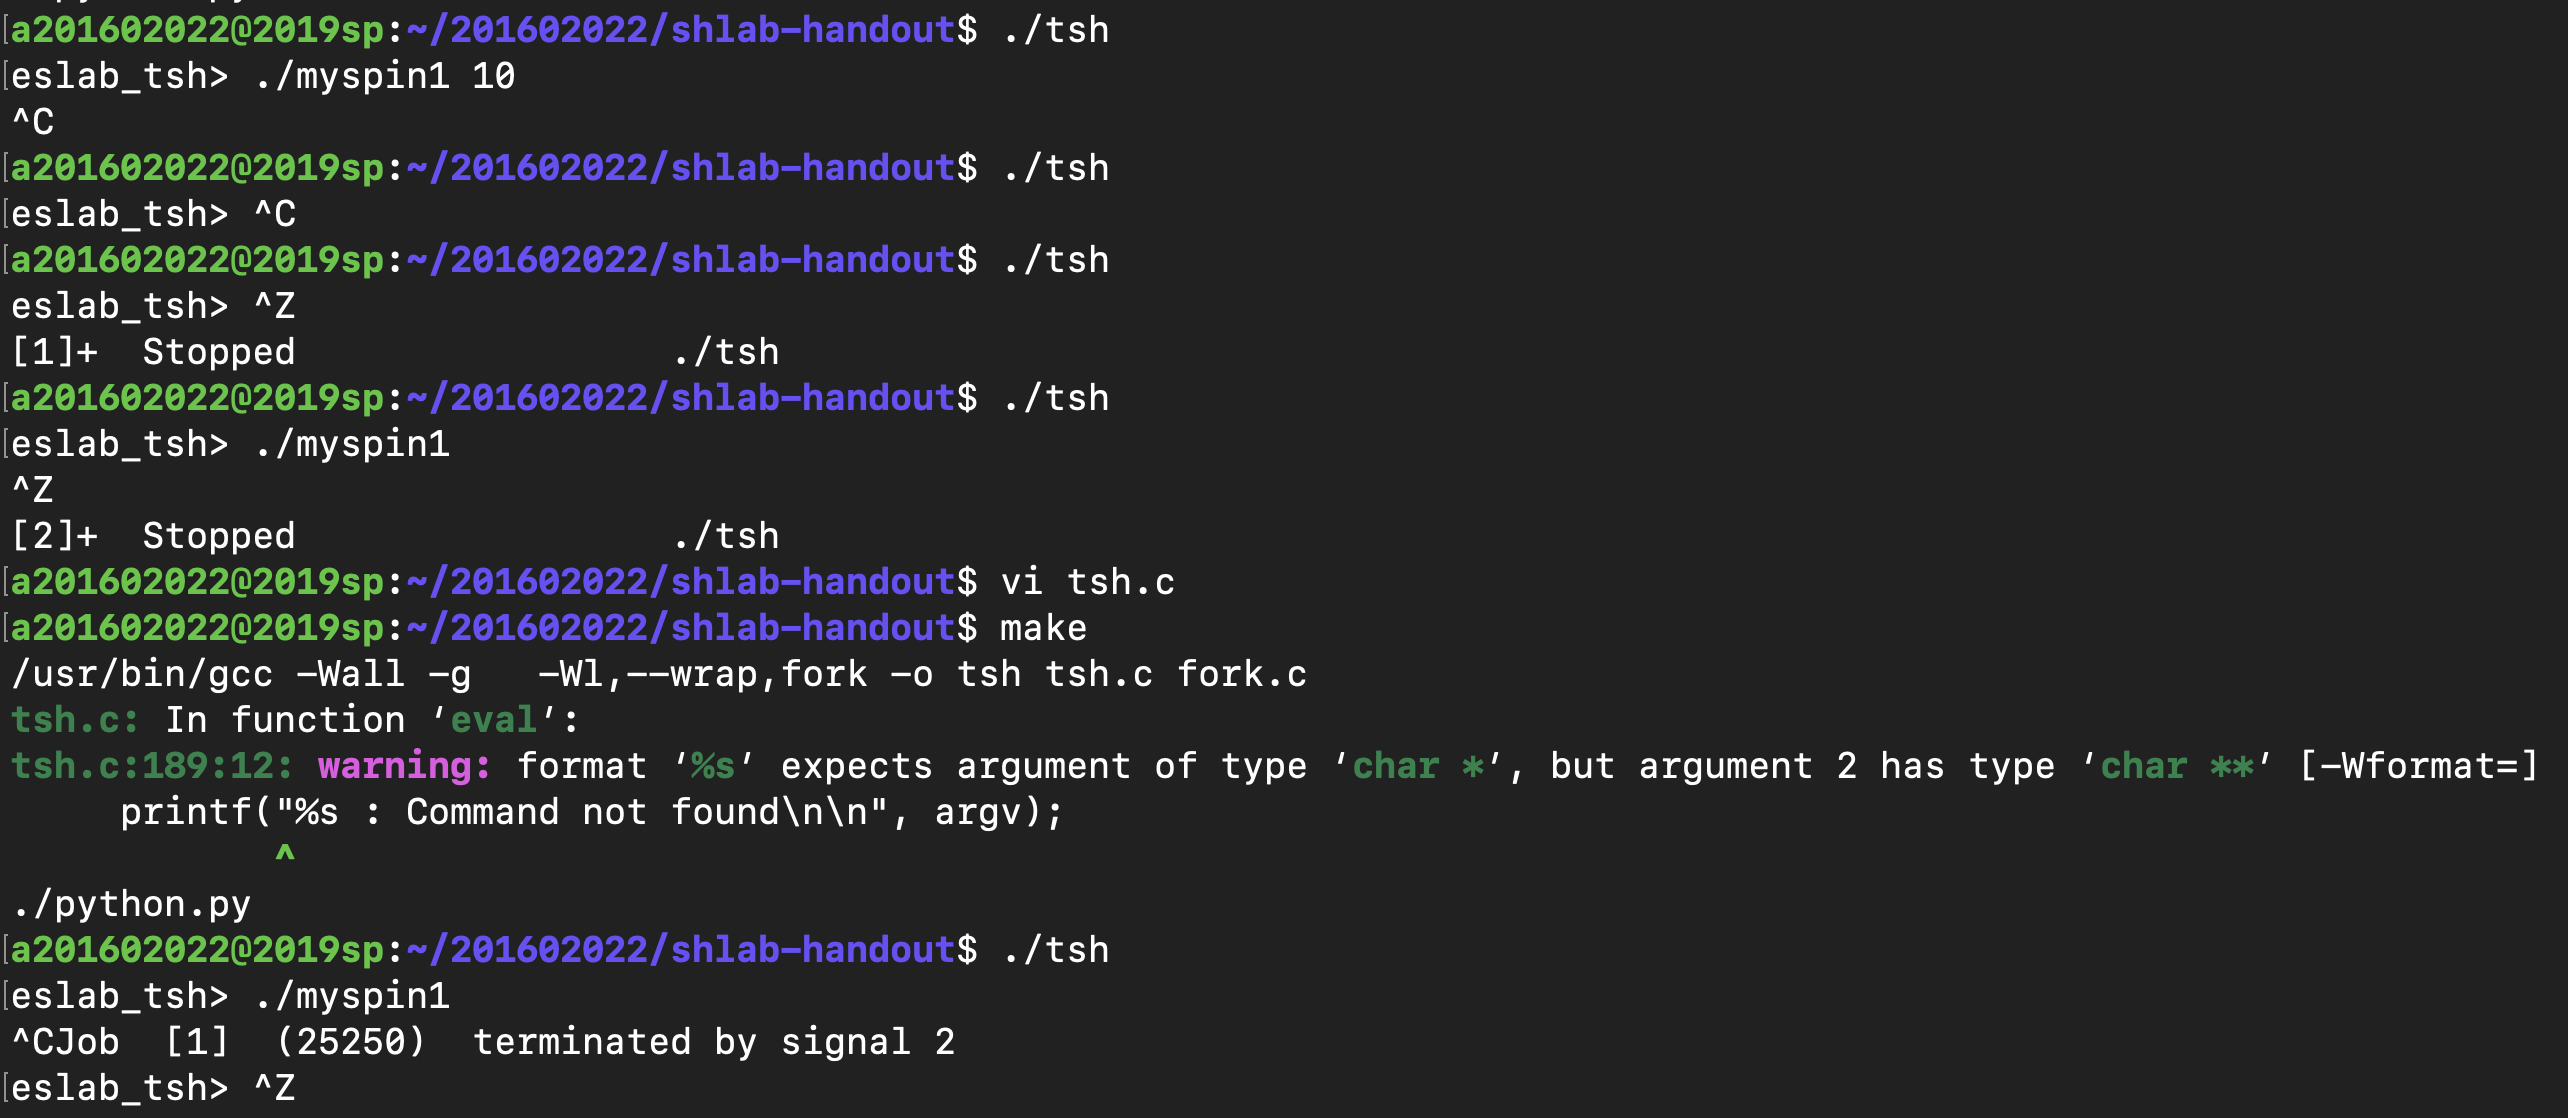Click the 'make' command at the prompt
The image size is (2568, 1118).
[1043, 628]
